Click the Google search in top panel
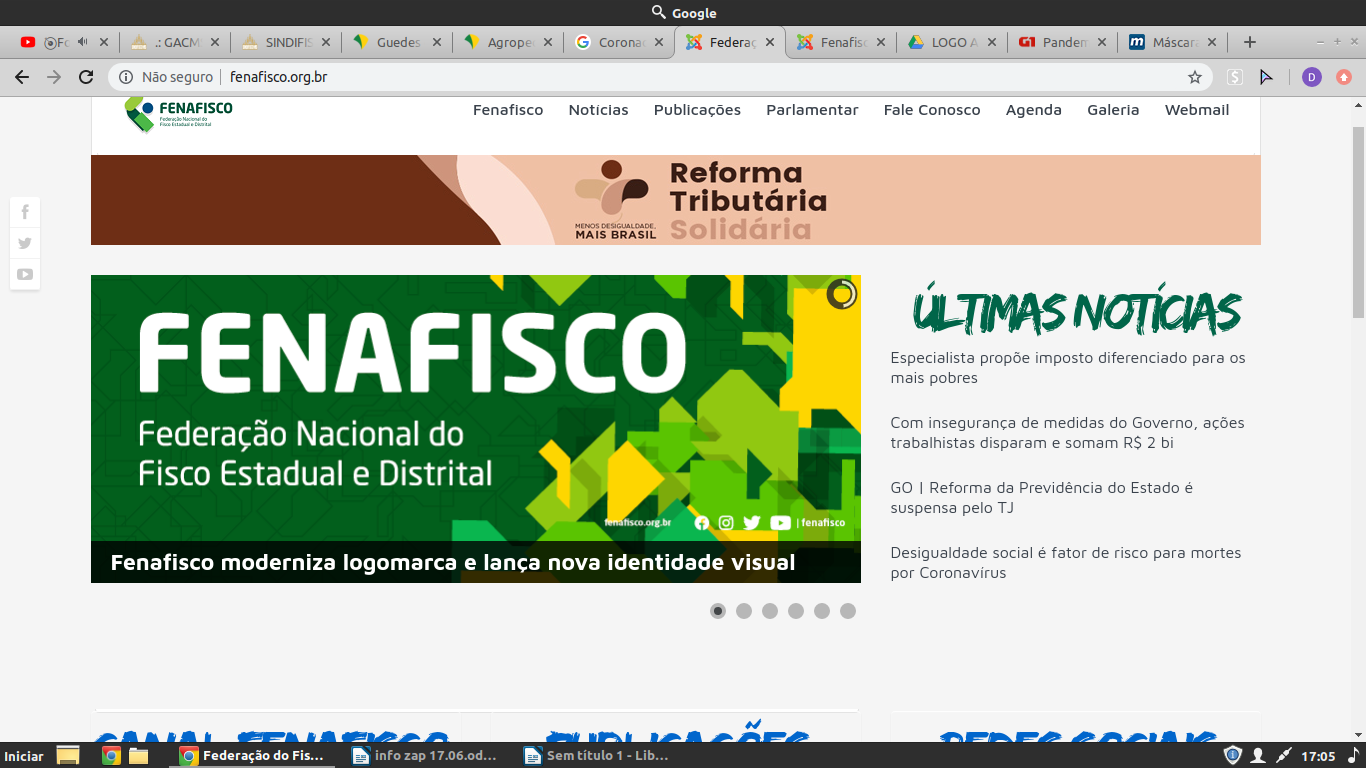This screenshot has height=768, width=1366. [x=683, y=13]
